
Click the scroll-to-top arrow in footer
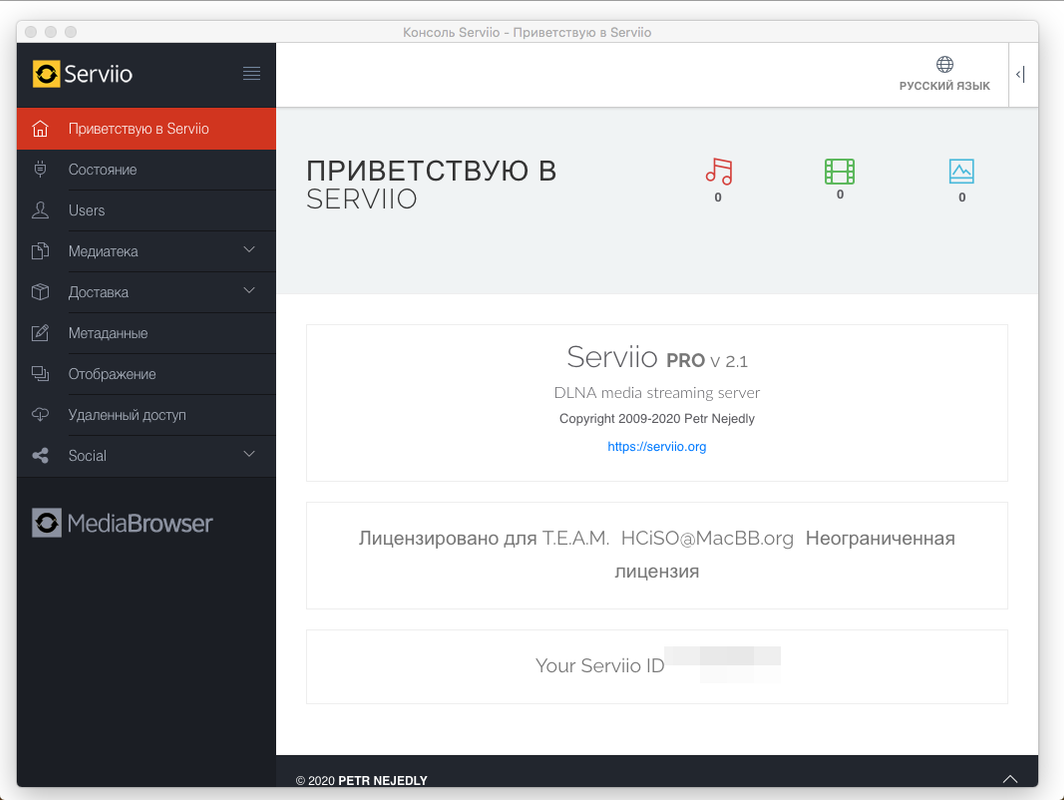pos(1010,779)
